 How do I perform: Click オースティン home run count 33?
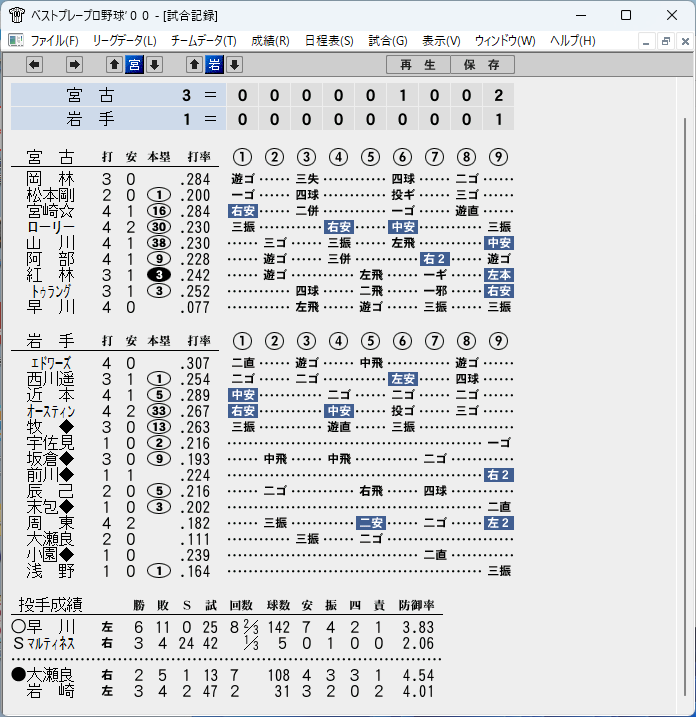pyautogui.click(x=159, y=411)
